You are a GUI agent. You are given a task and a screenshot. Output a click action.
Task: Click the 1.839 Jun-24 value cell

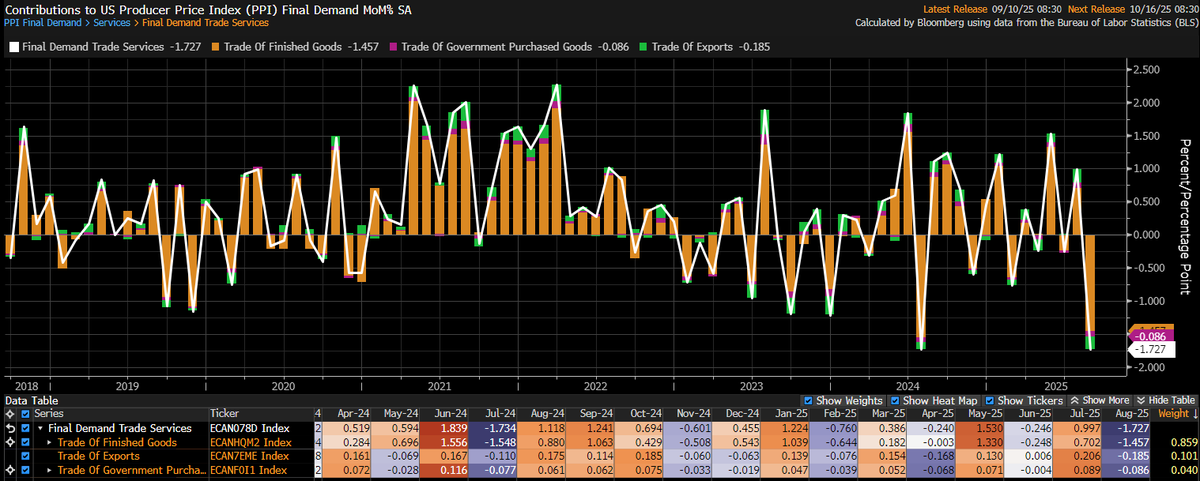[x=444, y=427]
